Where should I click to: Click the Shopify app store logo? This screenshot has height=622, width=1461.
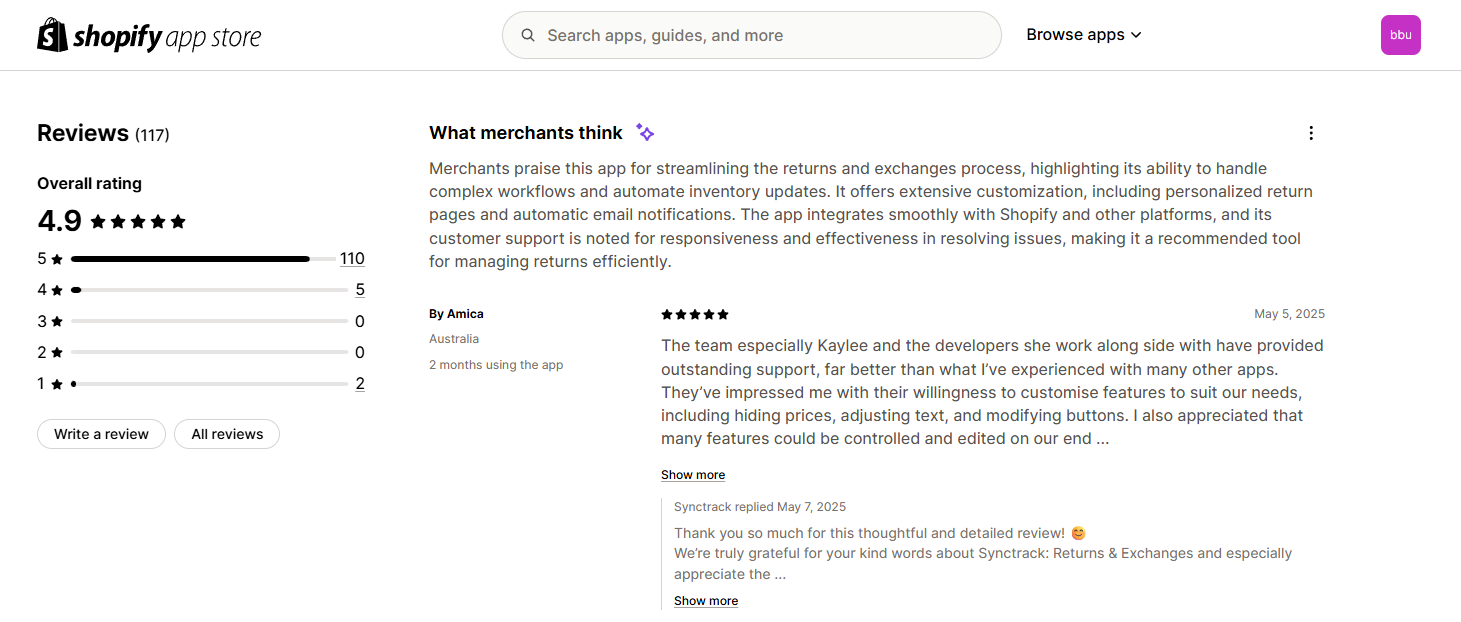coord(149,36)
